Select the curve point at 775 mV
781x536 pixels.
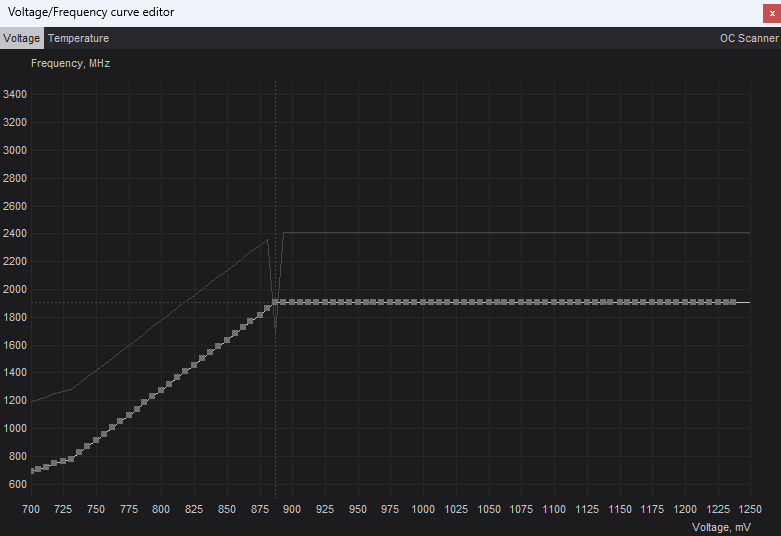click(x=129, y=414)
